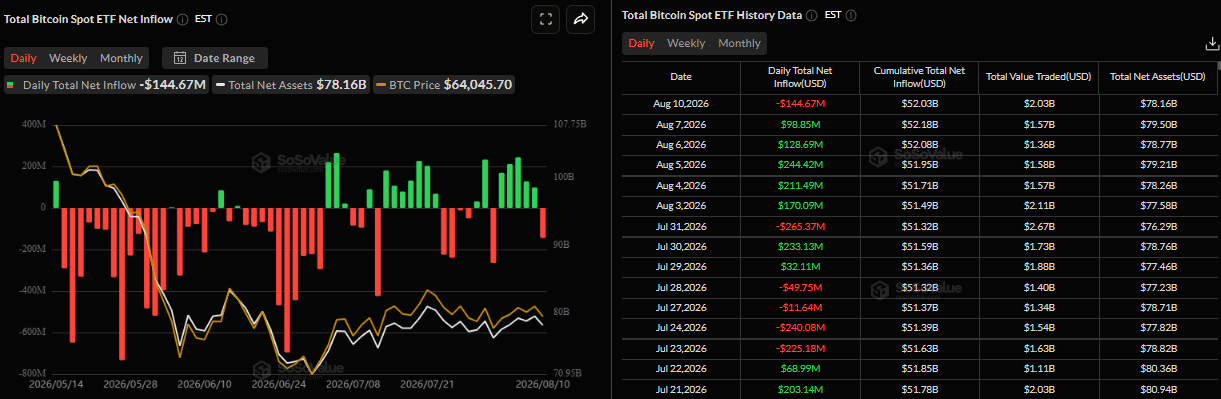The width and height of the screenshot is (1221, 399).
Task: Open info icon beside Net Inflow chart title
Action: 182,19
